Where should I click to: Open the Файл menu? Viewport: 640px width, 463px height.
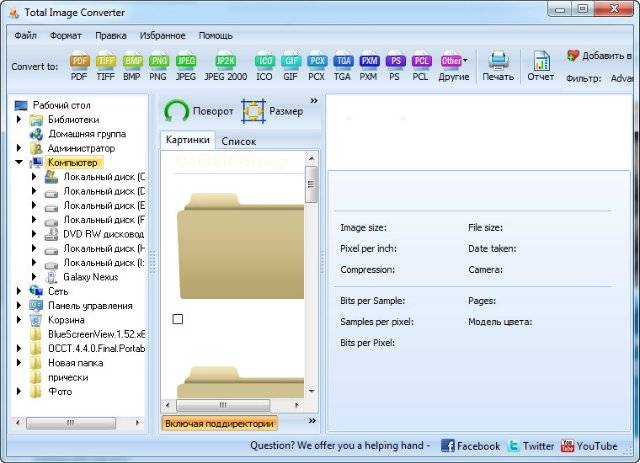click(26, 36)
